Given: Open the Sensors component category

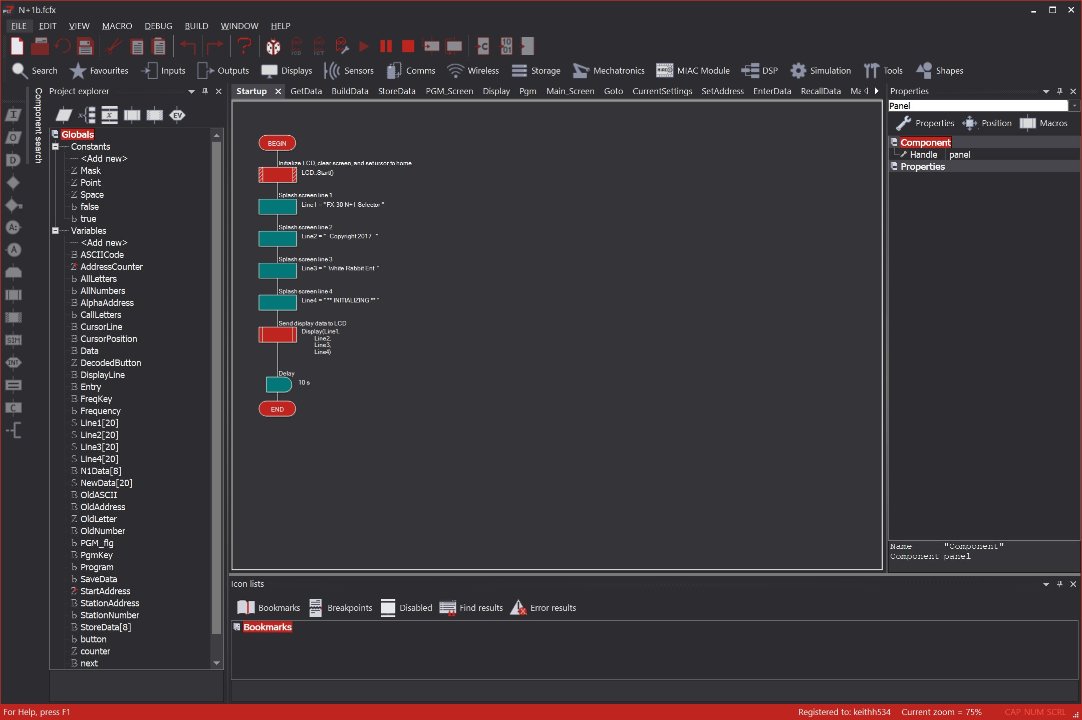Looking at the screenshot, I should 349,70.
